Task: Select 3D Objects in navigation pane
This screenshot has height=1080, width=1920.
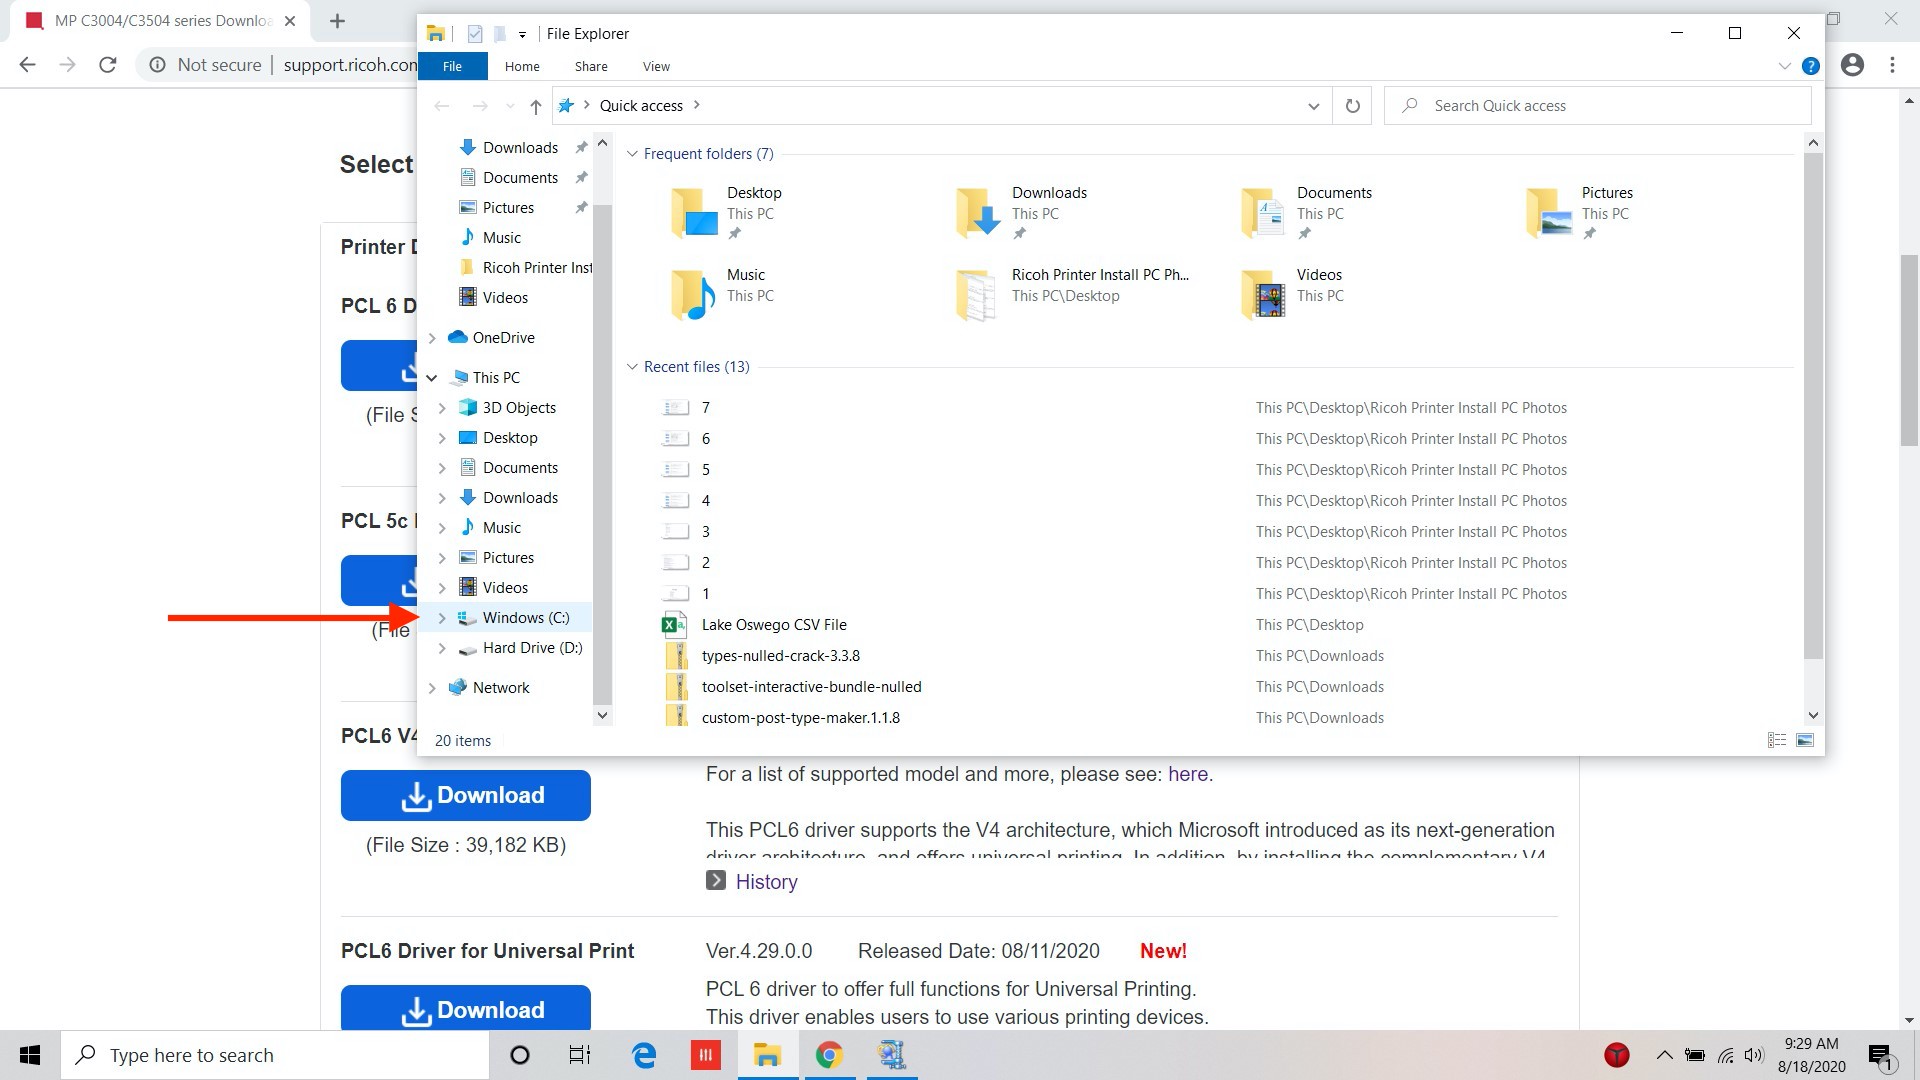Action: pyautogui.click(x=518, y=408)
